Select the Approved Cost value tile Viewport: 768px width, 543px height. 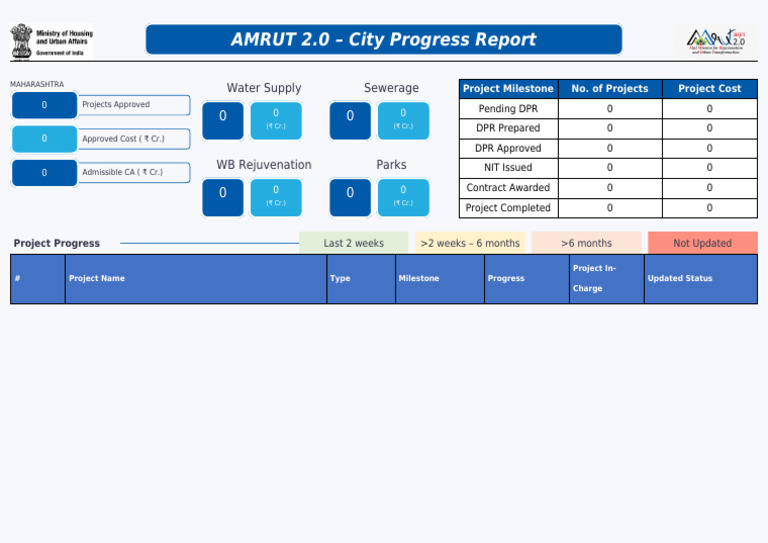pyautogui.click(x=45, y=139)
